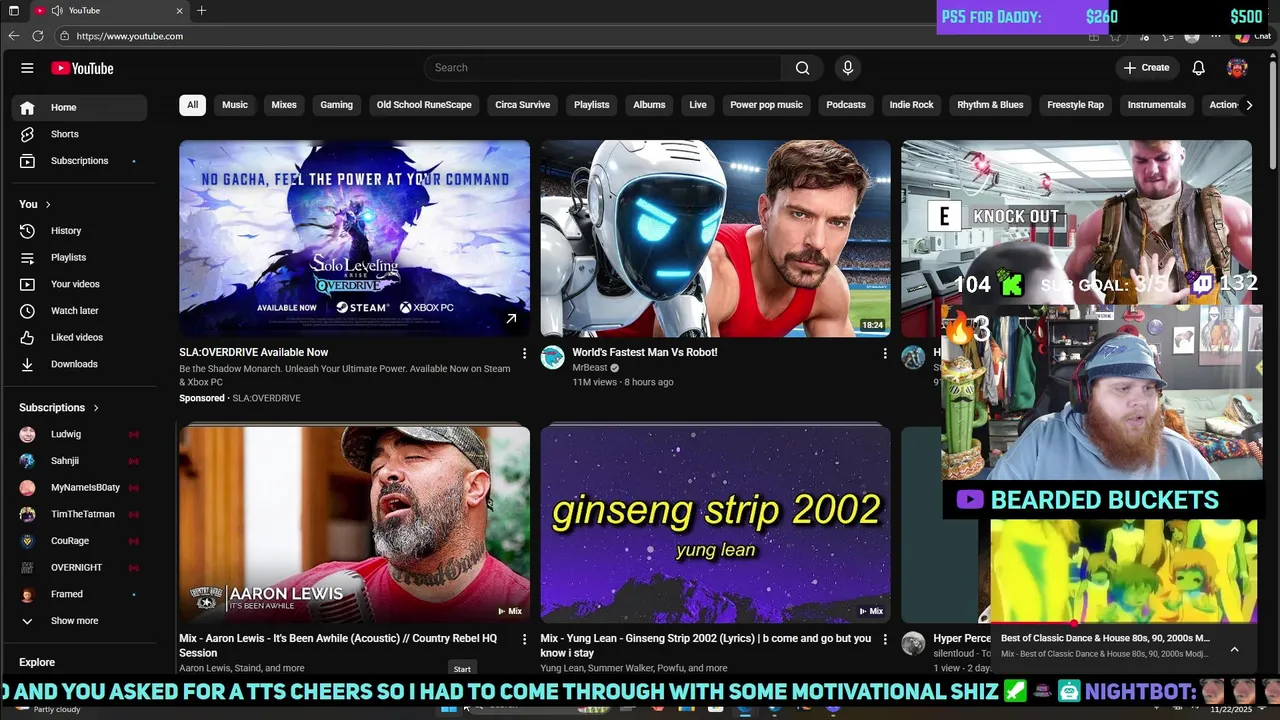Click Explore heading in sidebar
Viewport: 1280px width, 720px height.
37,662
